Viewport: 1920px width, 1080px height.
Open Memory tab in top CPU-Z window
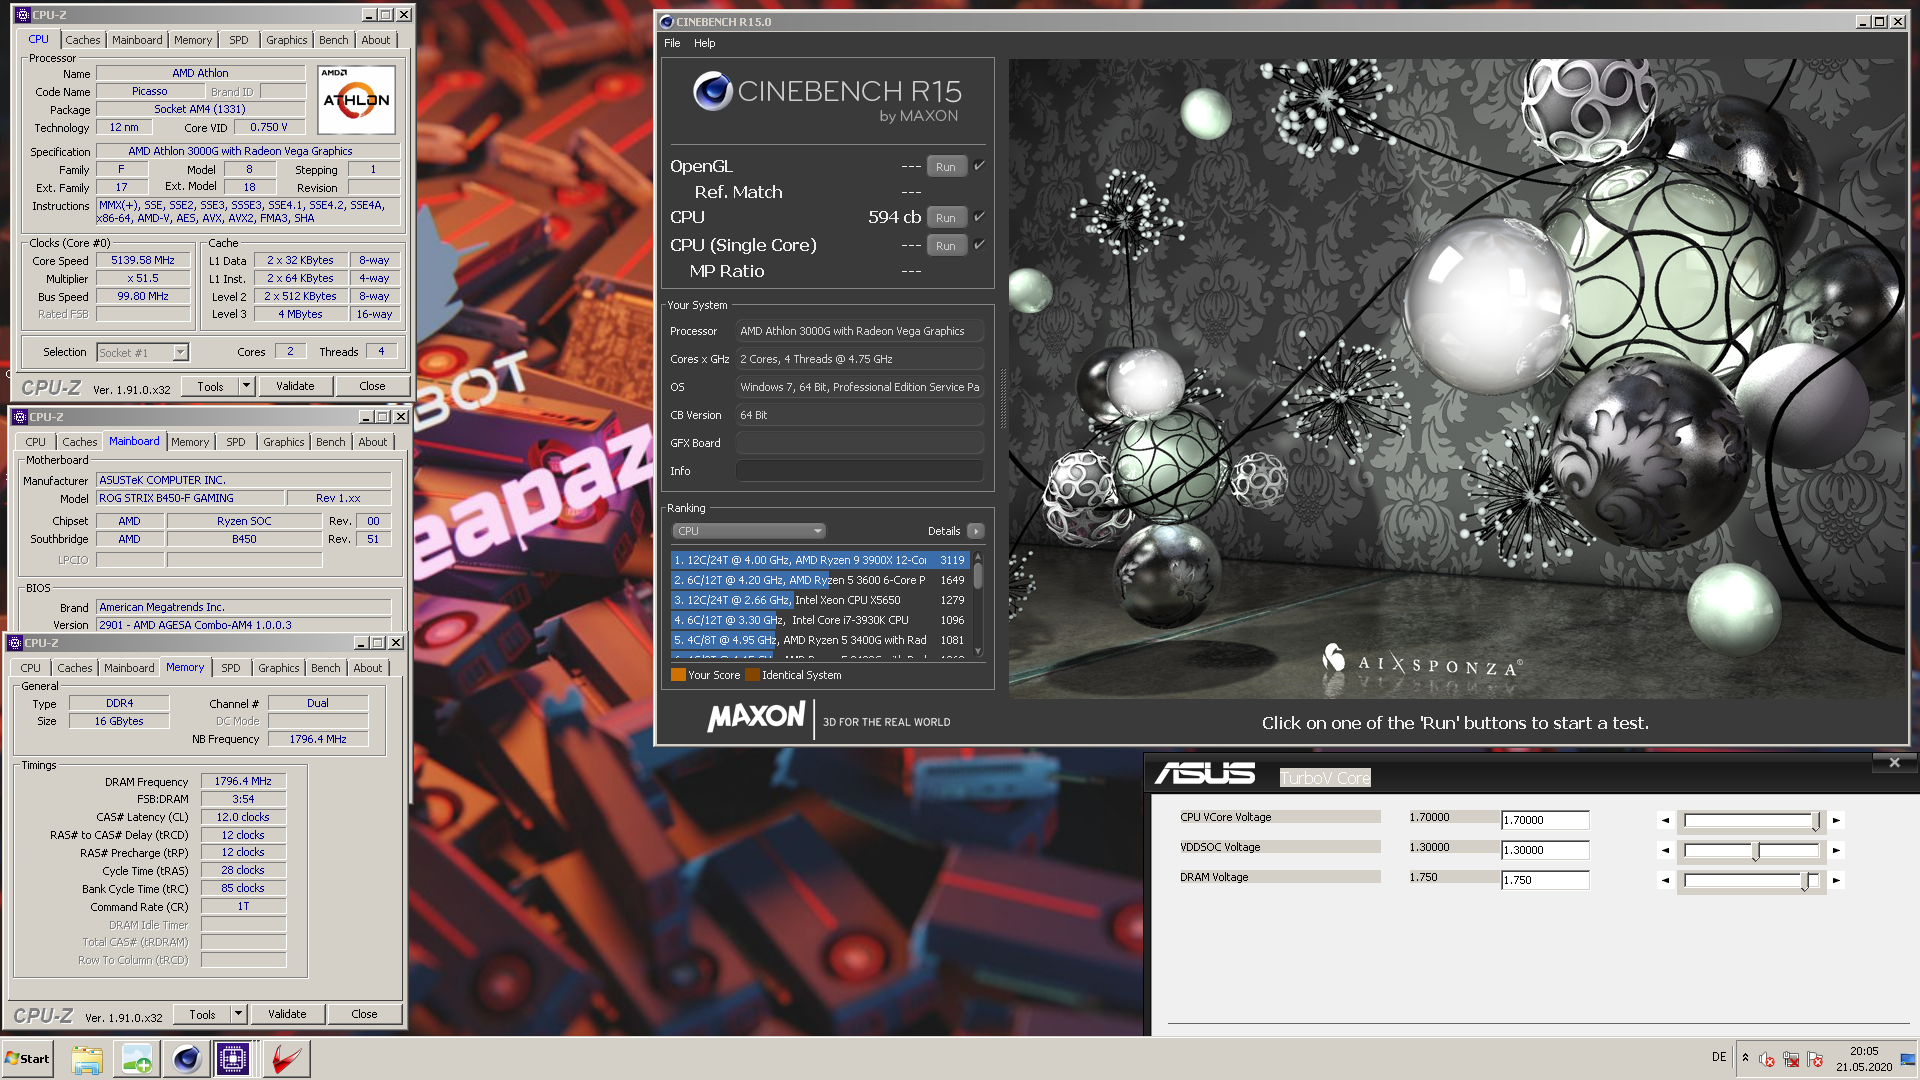193,40
